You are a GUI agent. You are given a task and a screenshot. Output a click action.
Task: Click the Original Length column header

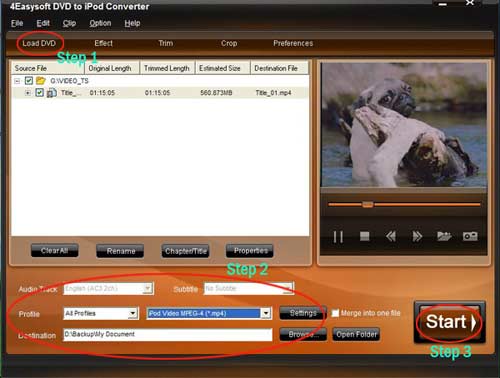(112, 68)
